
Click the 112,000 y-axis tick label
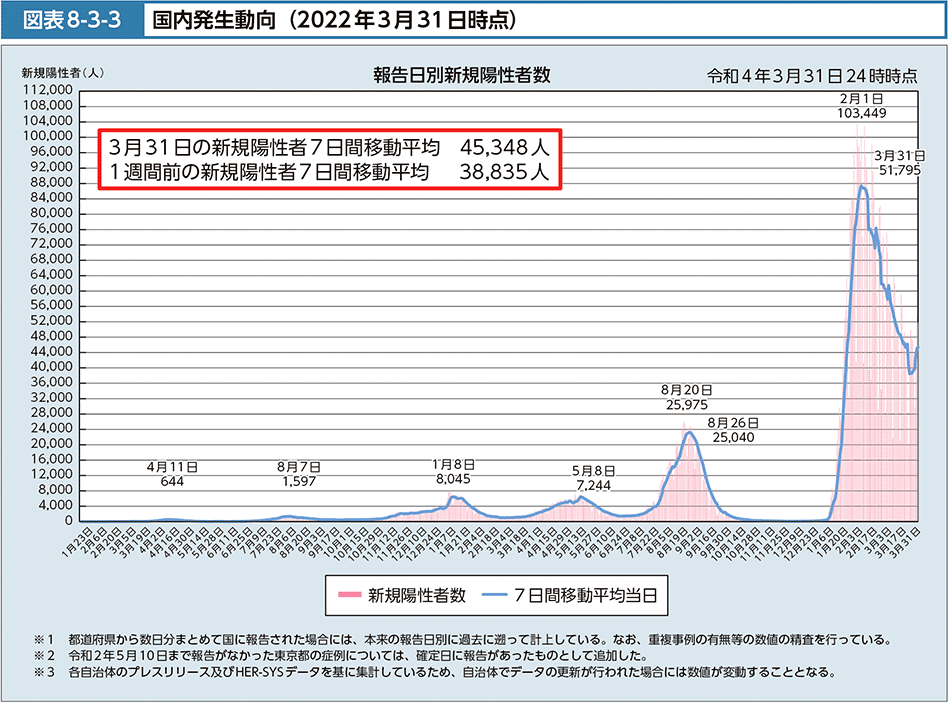pyautogui.click(x=46, y=89)
